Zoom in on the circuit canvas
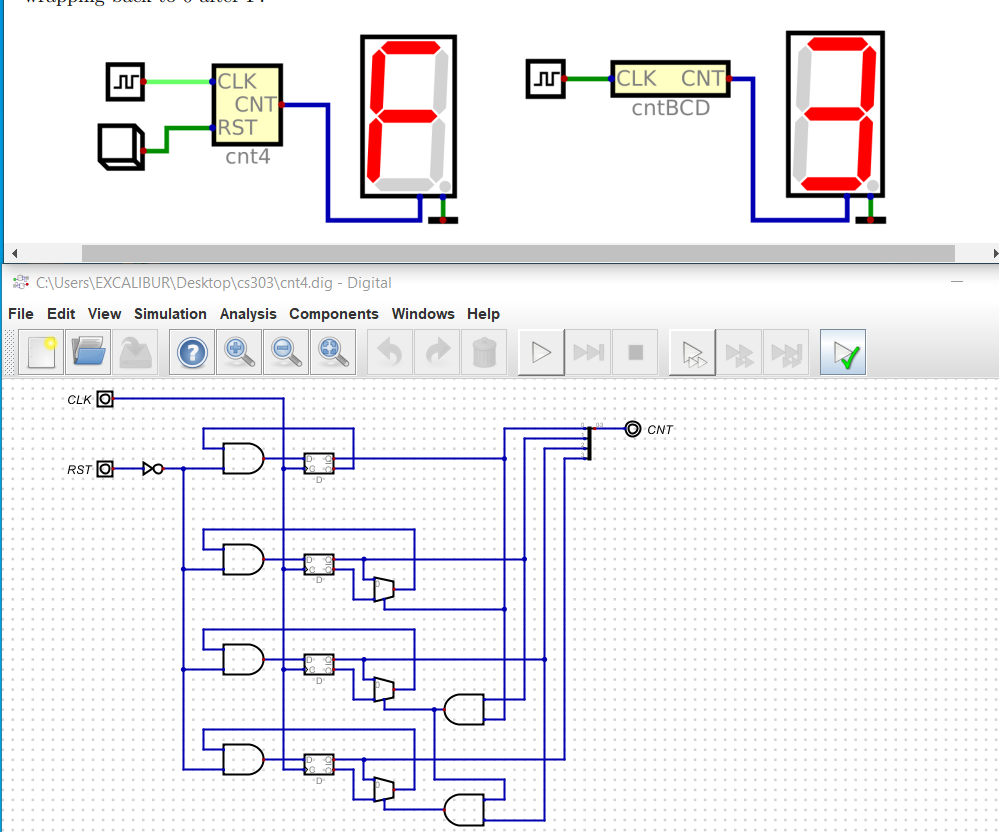The image size is (999, 832). tap(237, 352)
